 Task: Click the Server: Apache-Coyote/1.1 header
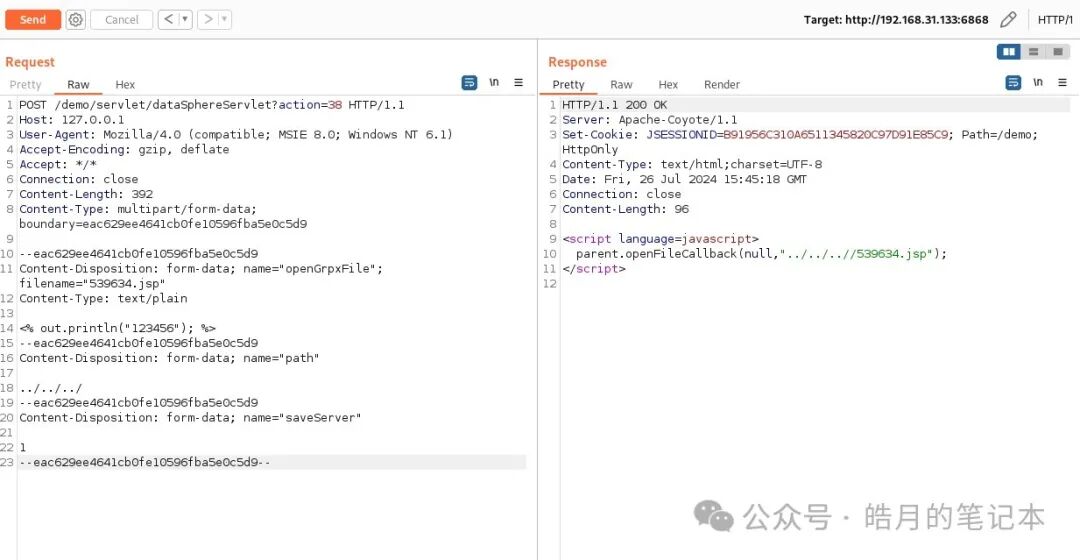pyautogui.click(x=650, y=120)
